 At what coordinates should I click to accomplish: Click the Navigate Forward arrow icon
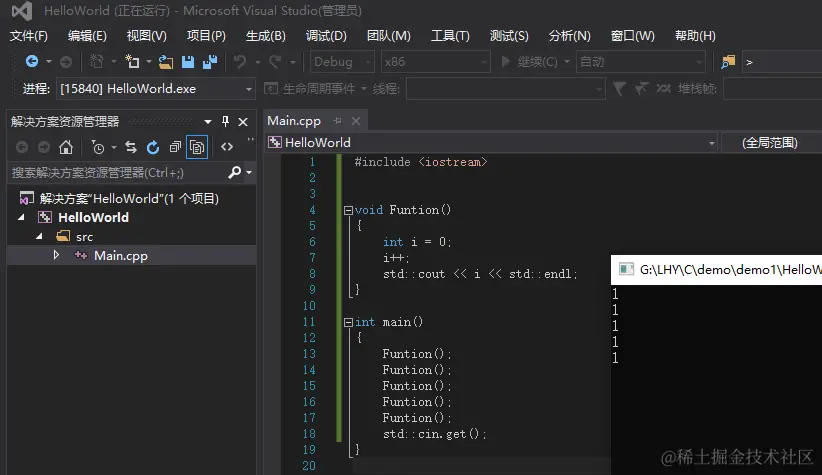coord(66,62)
